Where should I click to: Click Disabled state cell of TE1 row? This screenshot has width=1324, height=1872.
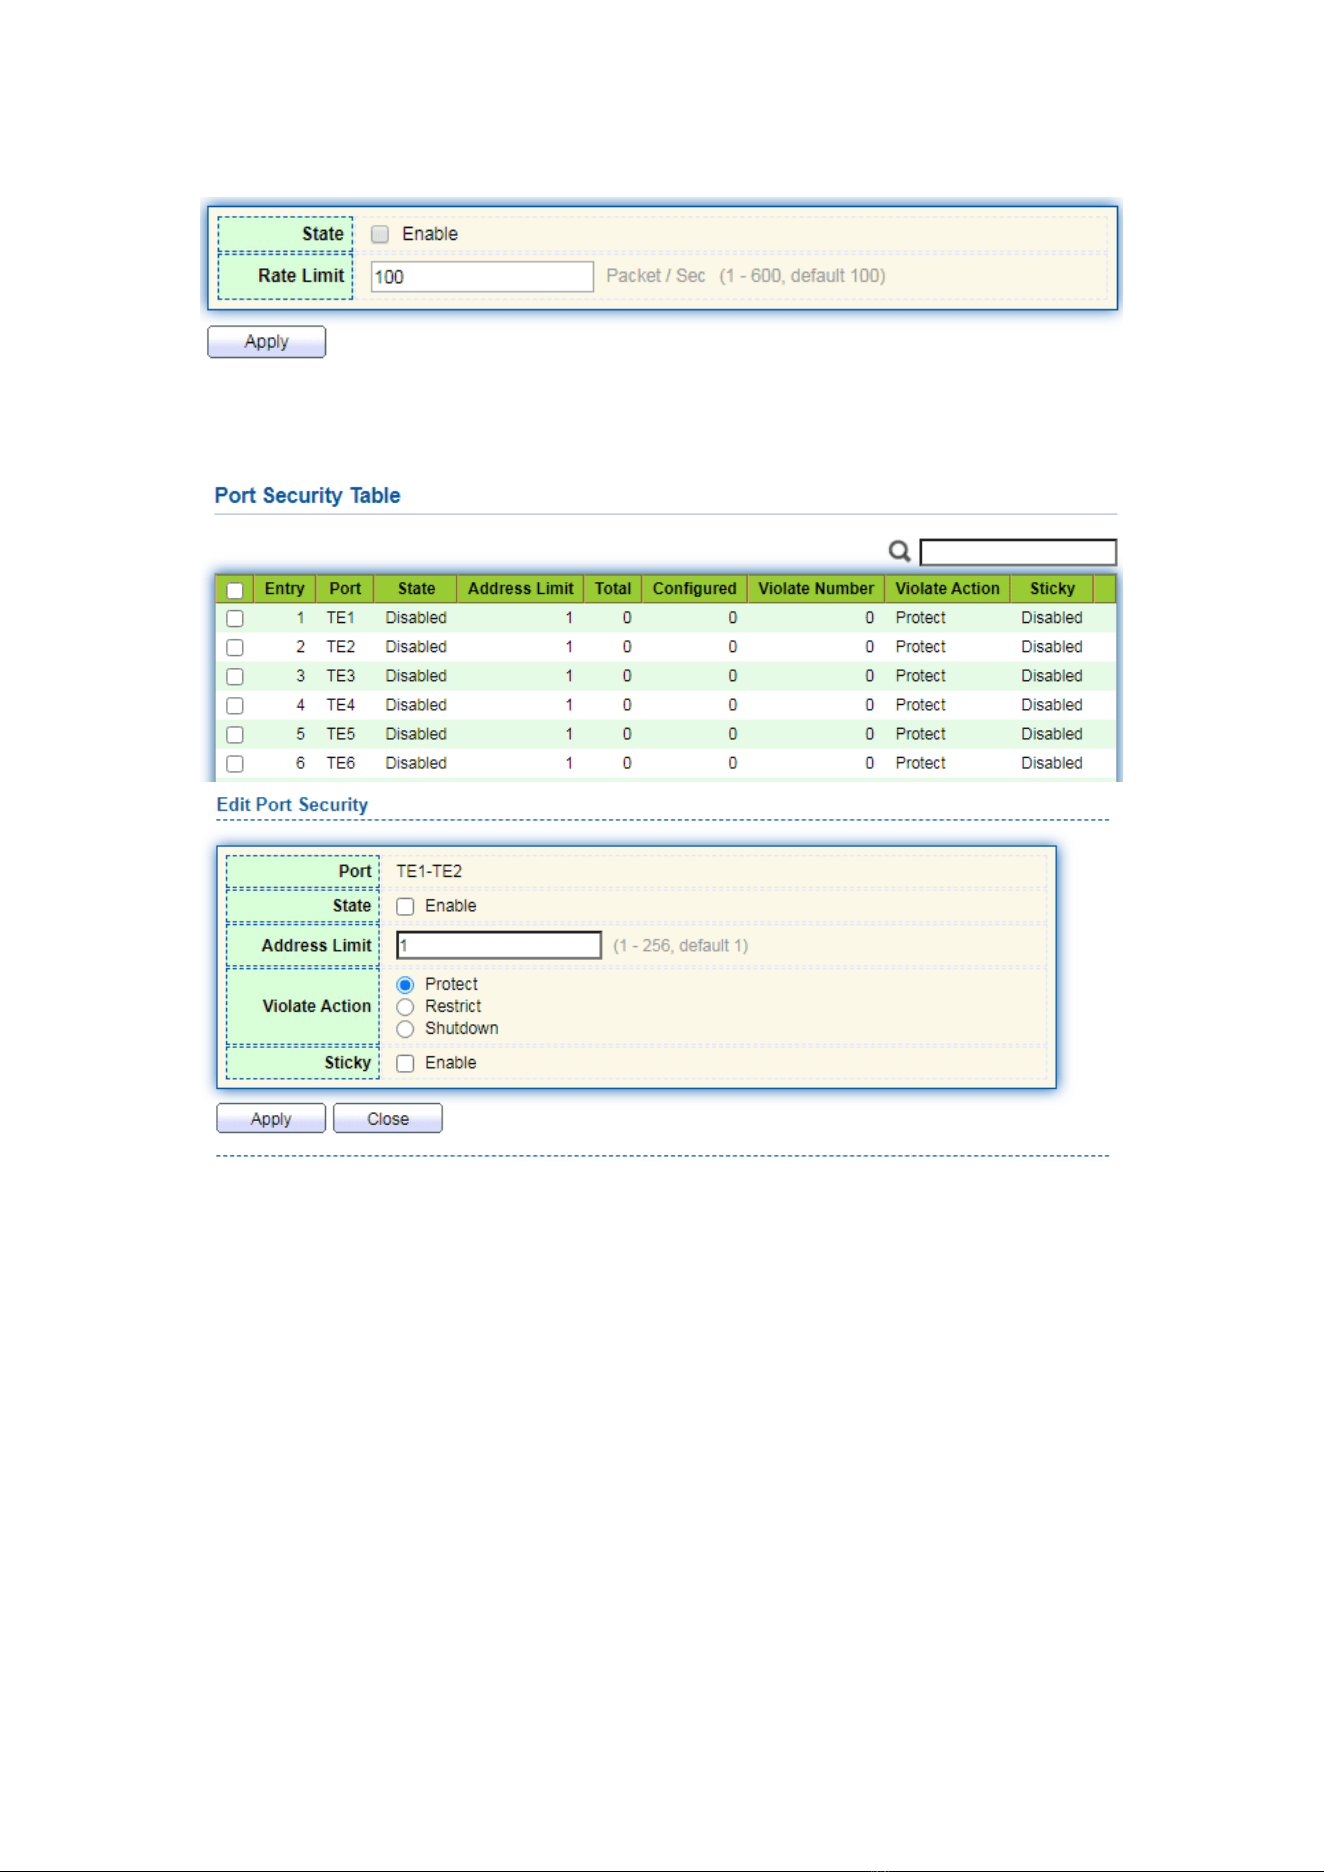pyautogui.click(x=416, y=618)
